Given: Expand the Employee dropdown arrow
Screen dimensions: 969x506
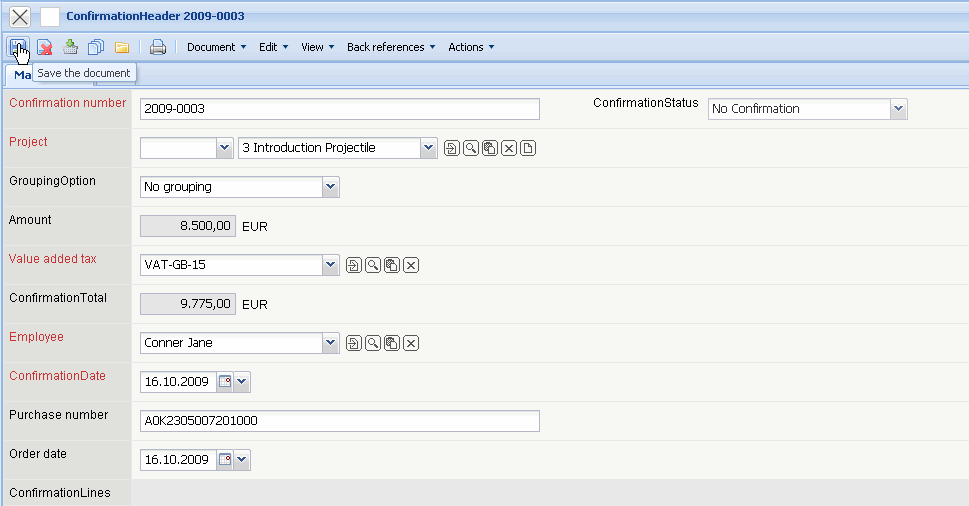Looking at the screenshot, I should [331, 343].
